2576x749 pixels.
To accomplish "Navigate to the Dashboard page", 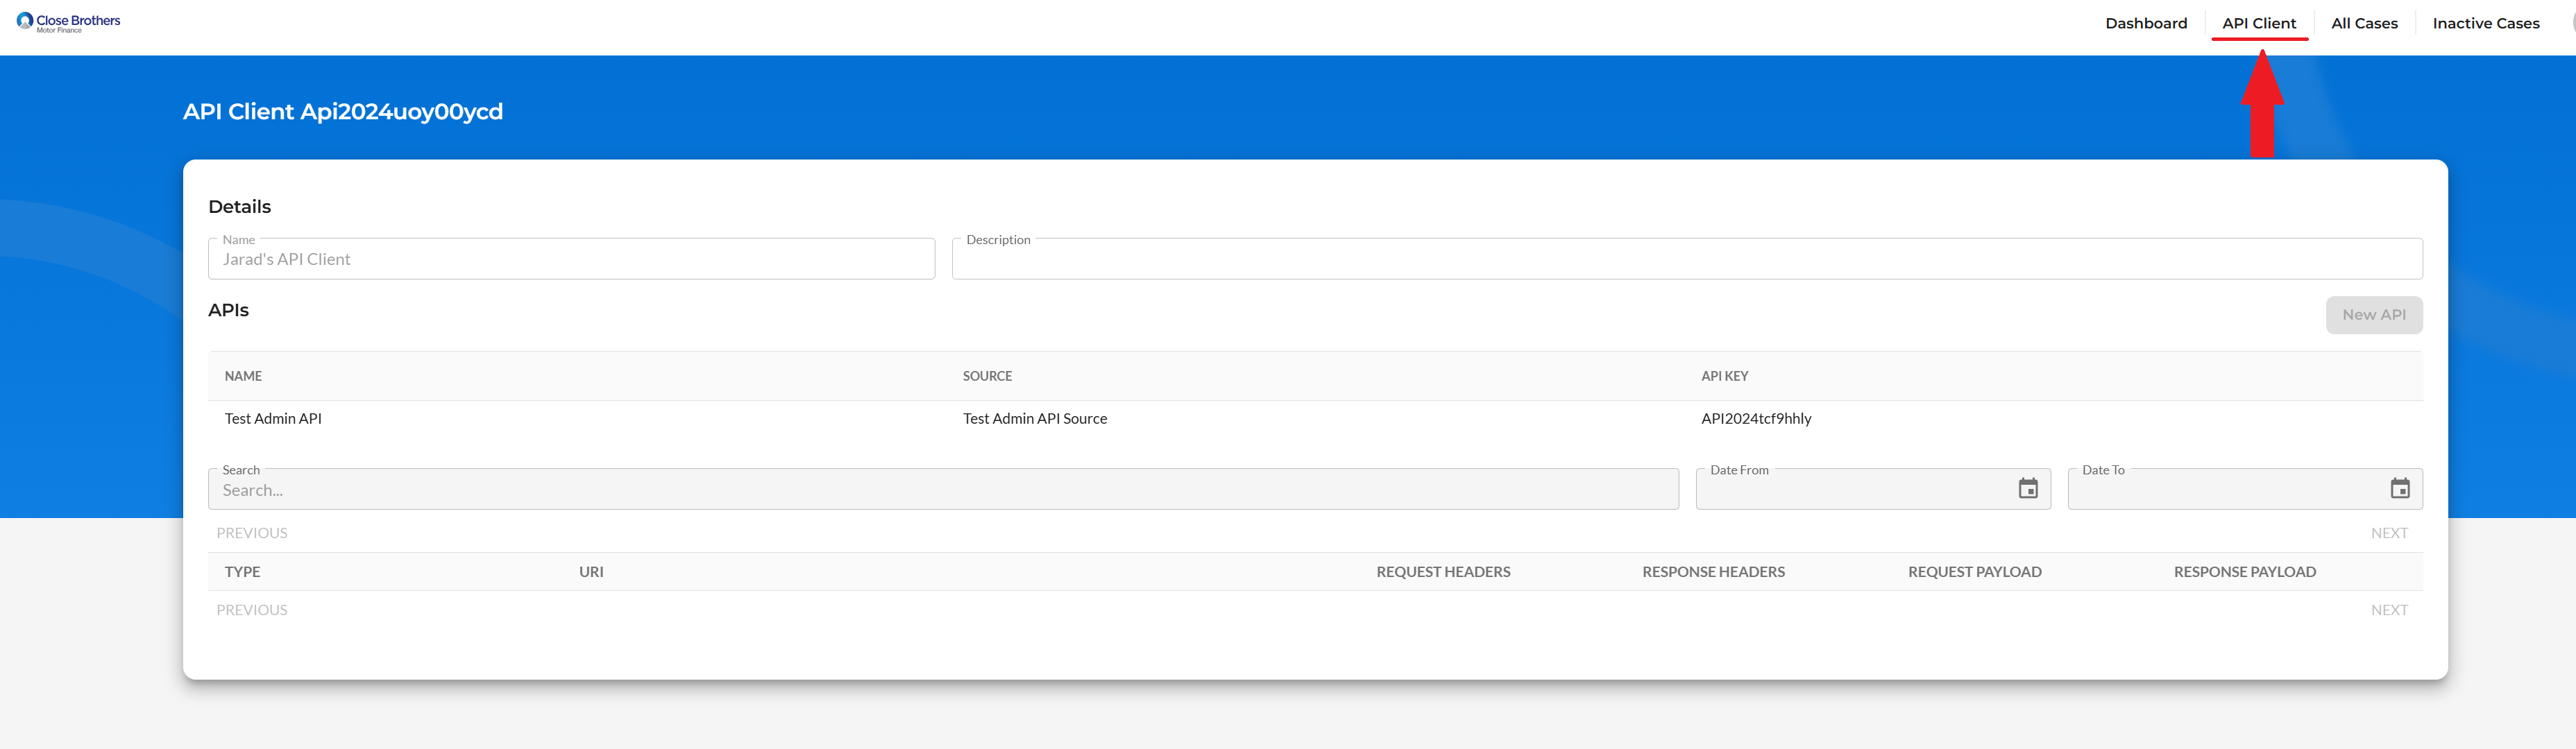I will (2146, 23).
